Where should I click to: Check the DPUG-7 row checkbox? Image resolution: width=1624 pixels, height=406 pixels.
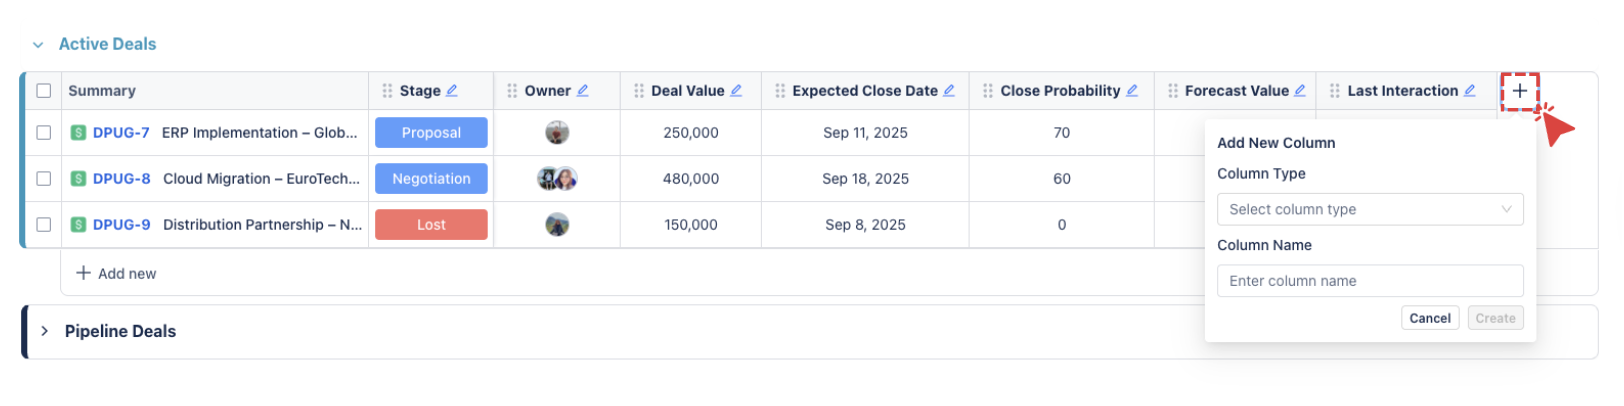coord(44,133)
